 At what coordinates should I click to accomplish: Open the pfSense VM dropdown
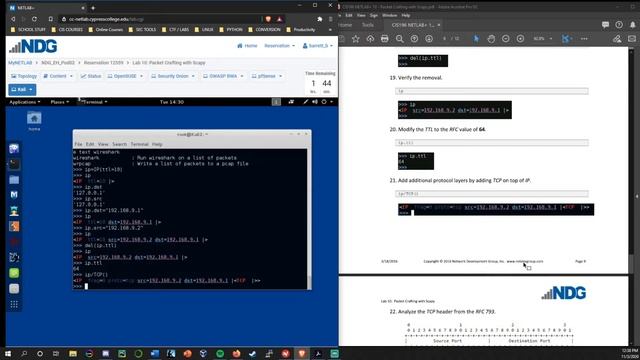pyautogui.click(x=267, y=76)
